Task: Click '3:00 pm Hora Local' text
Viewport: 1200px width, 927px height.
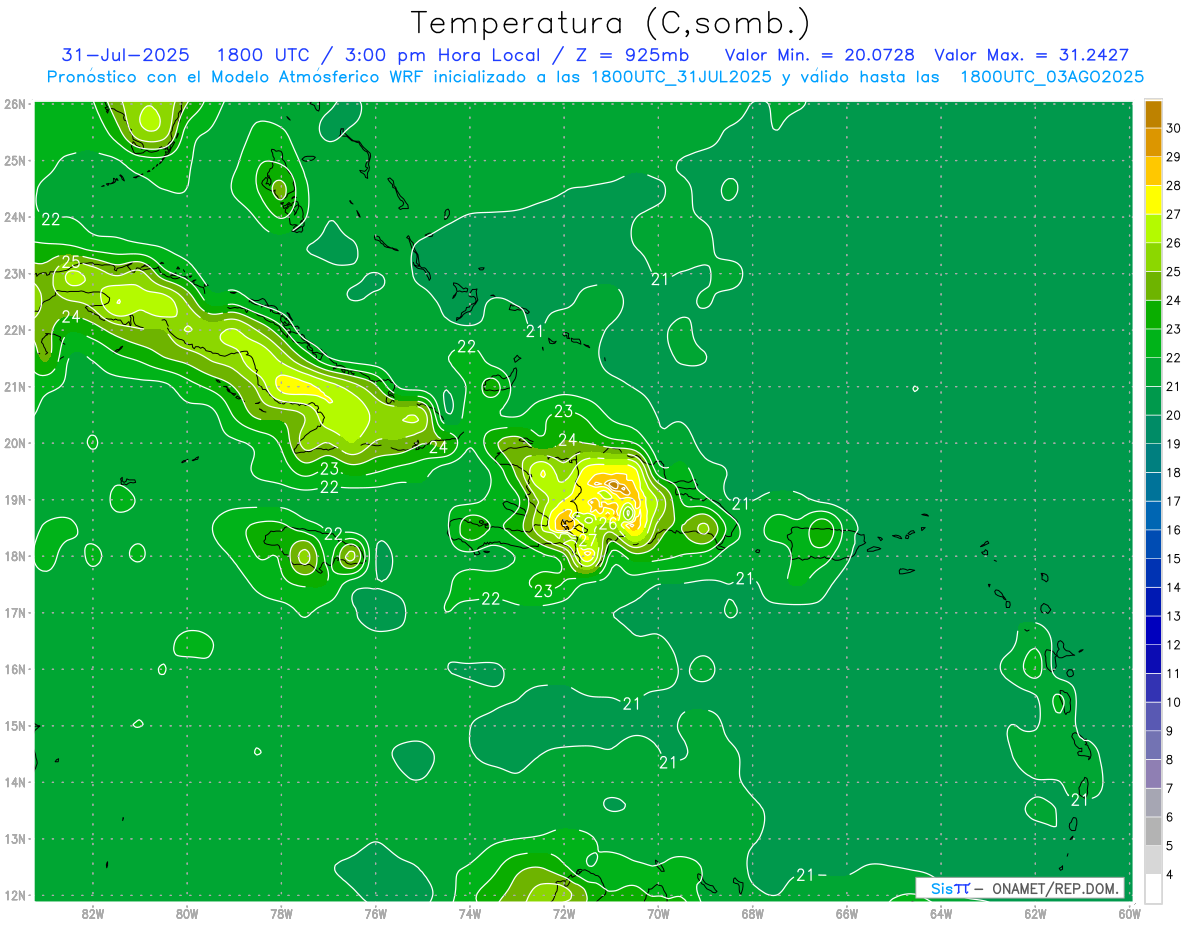Action: pos(441,55)
